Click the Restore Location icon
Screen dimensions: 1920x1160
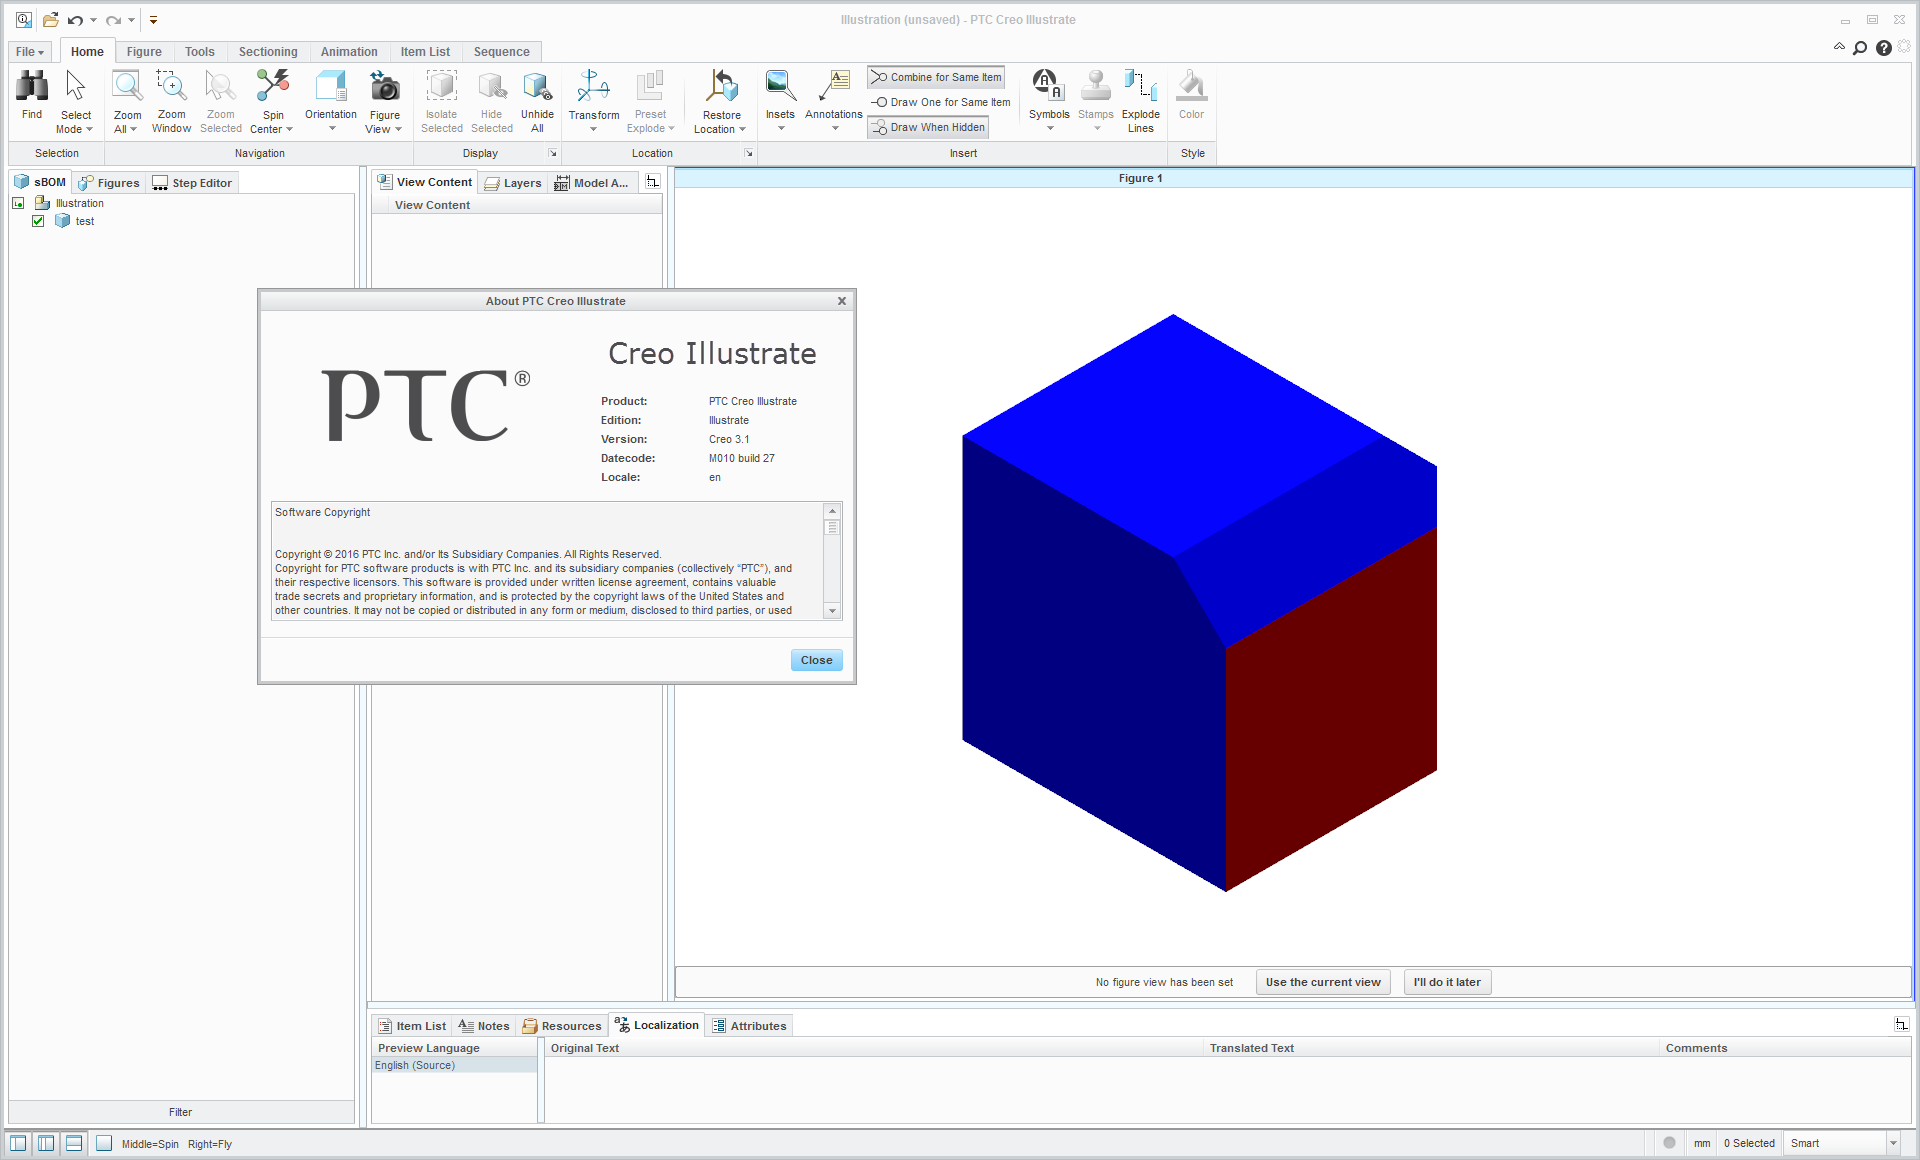(x=721, y=87)
